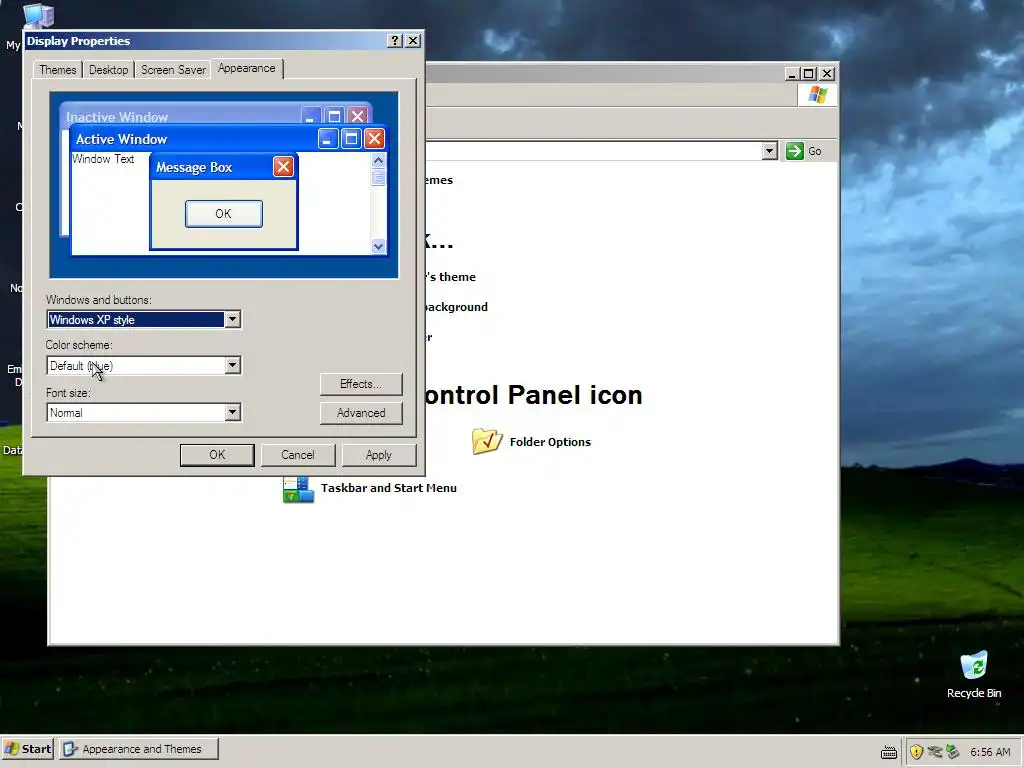
Task: Click the red close icon on preview Message Box
Action: pos(283,167)
